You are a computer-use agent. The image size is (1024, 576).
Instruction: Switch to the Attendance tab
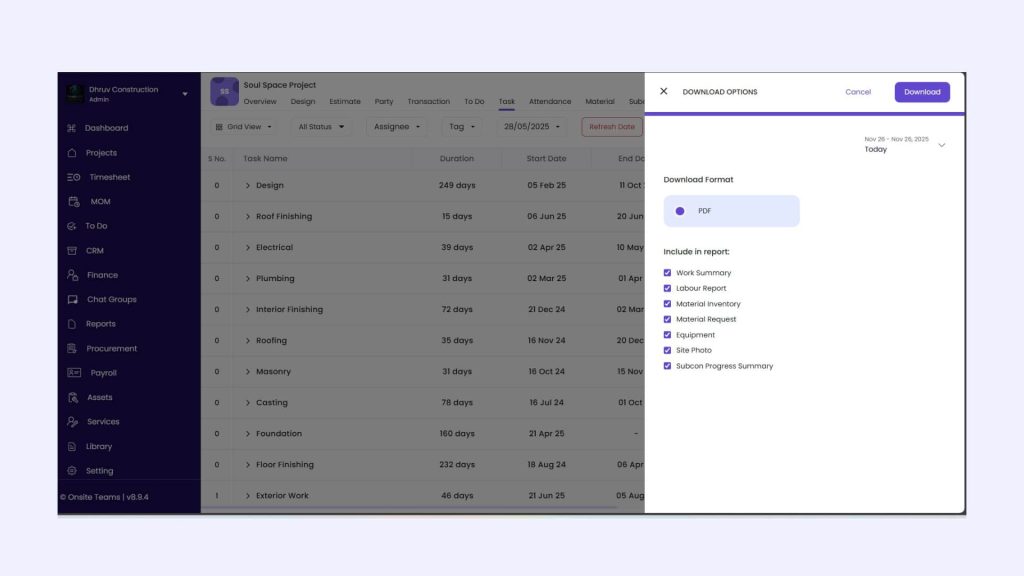tap(549, 102)
